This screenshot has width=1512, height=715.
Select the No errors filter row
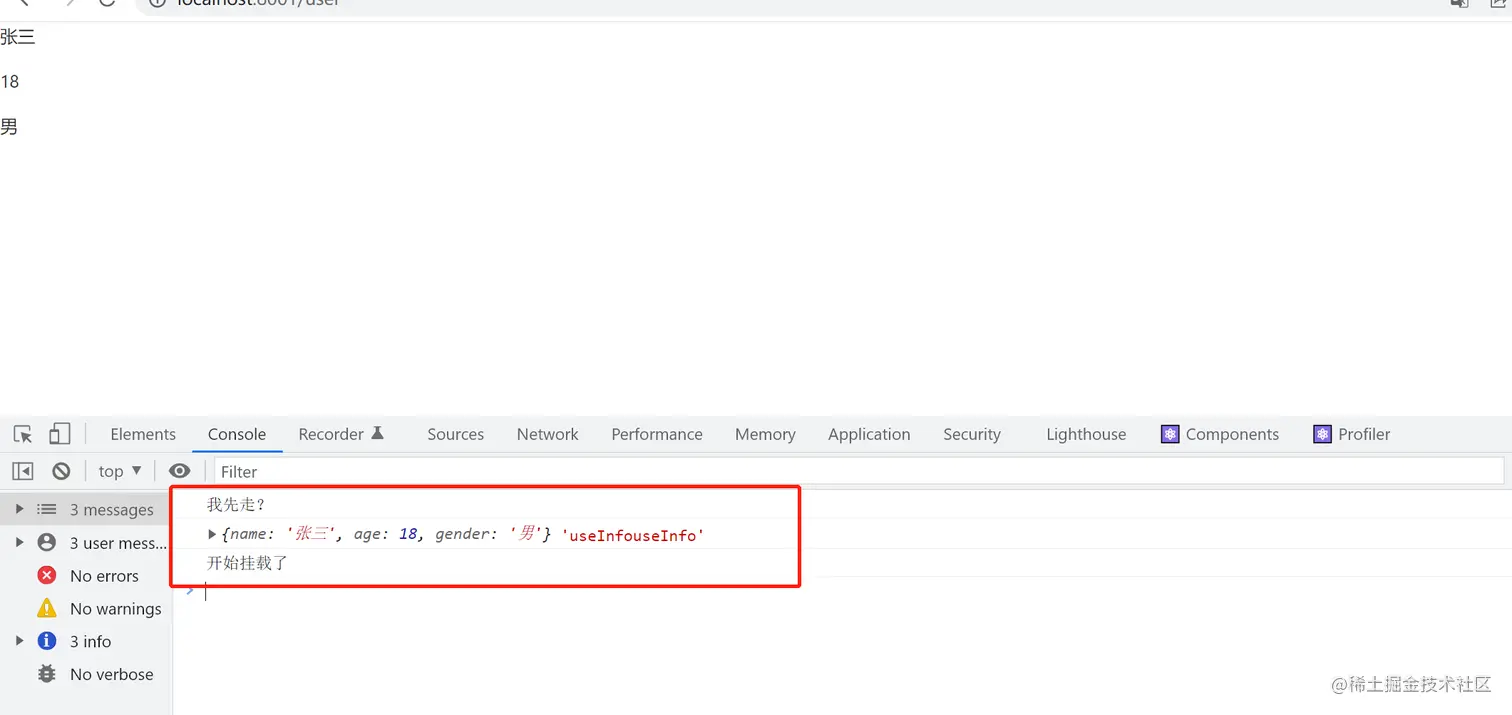click(86, 576)
